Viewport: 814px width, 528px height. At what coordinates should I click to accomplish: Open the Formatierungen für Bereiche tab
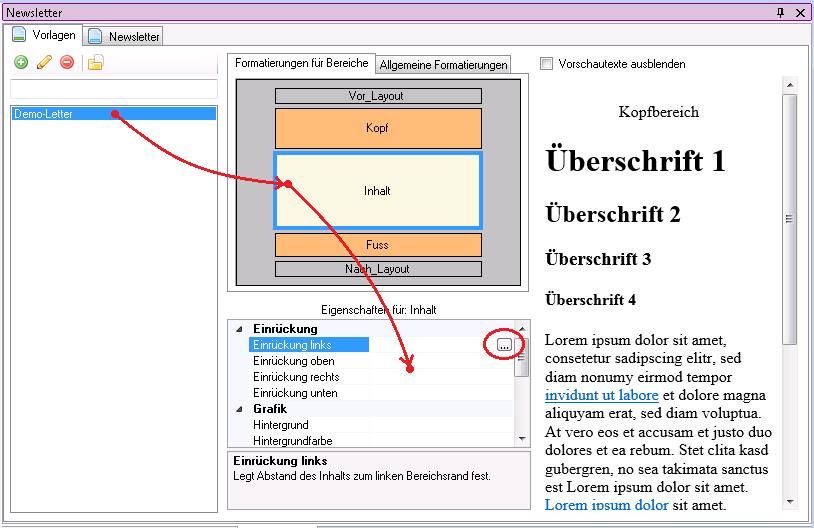[302, 63]
